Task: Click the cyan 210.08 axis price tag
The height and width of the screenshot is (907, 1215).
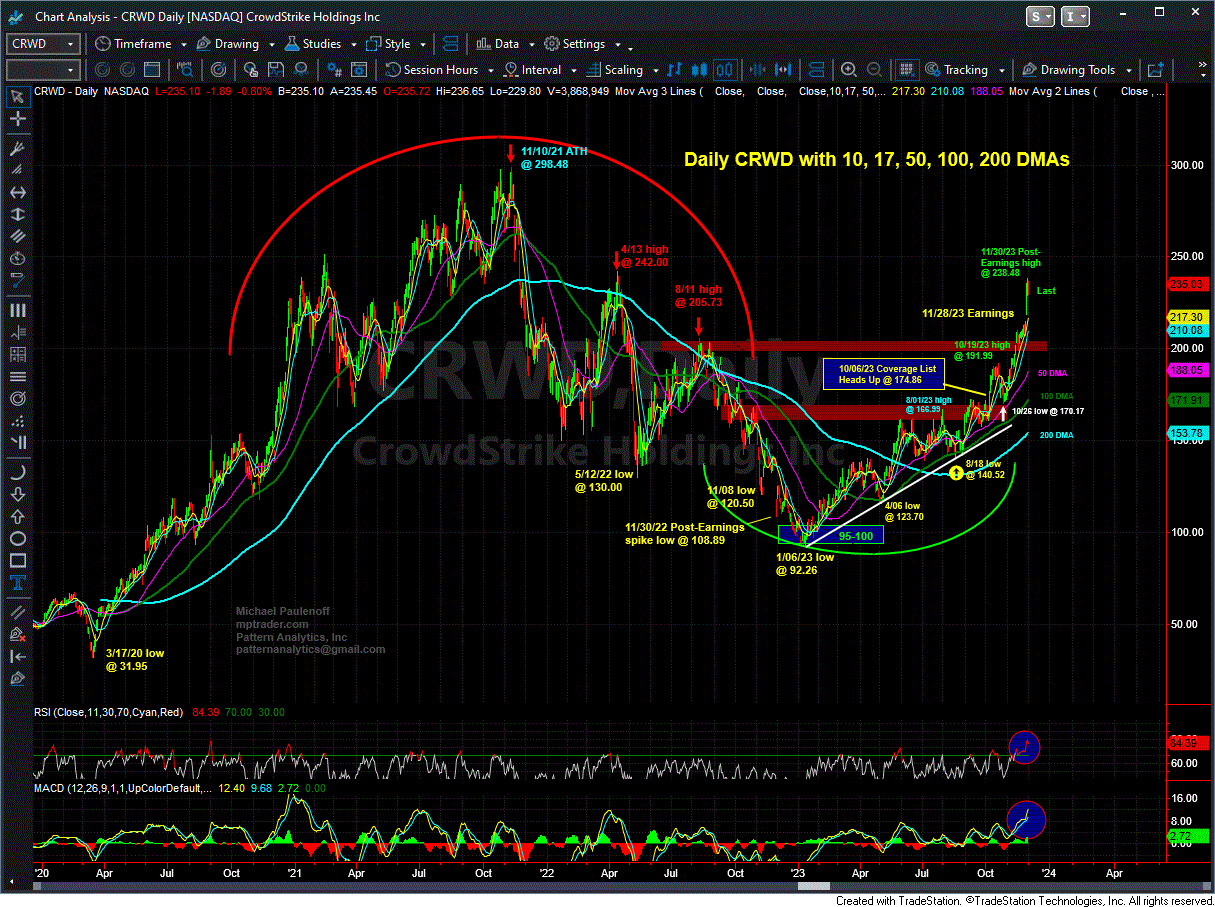Action: click(1189, 330)
